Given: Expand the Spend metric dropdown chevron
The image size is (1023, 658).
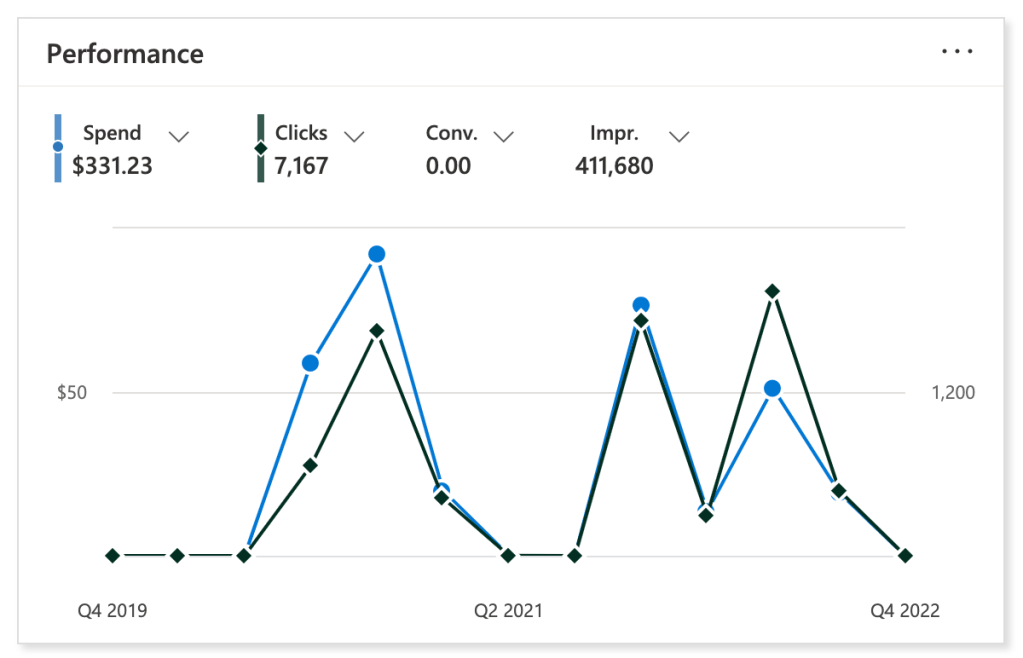Looking at the screenshot, I should pyautogui.click(x=179, y=135).
